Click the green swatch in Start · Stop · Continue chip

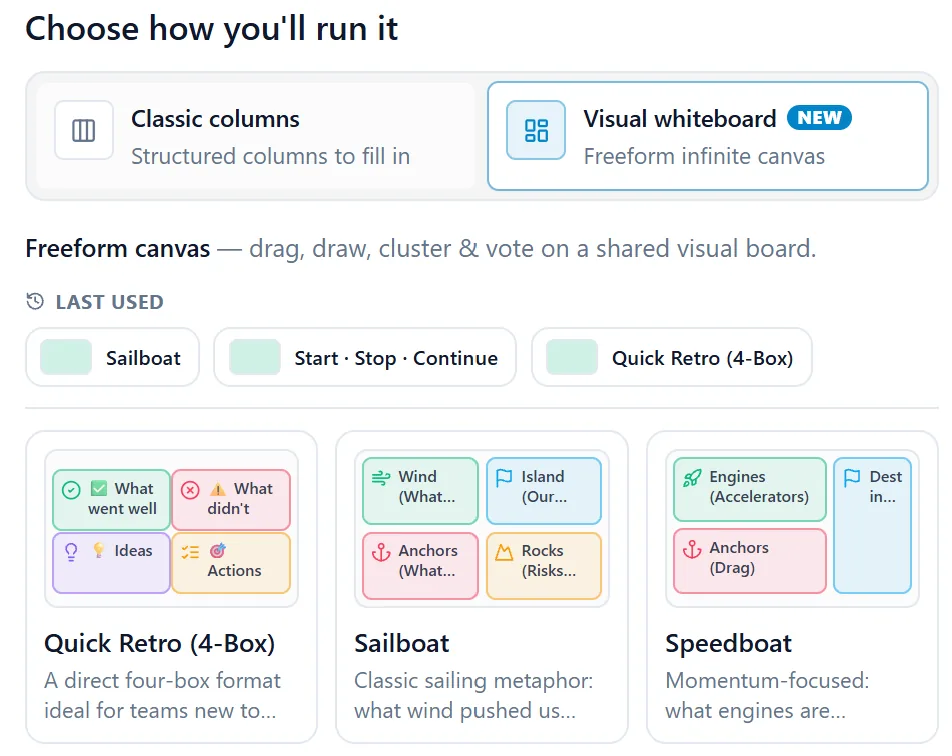(254, 357)
